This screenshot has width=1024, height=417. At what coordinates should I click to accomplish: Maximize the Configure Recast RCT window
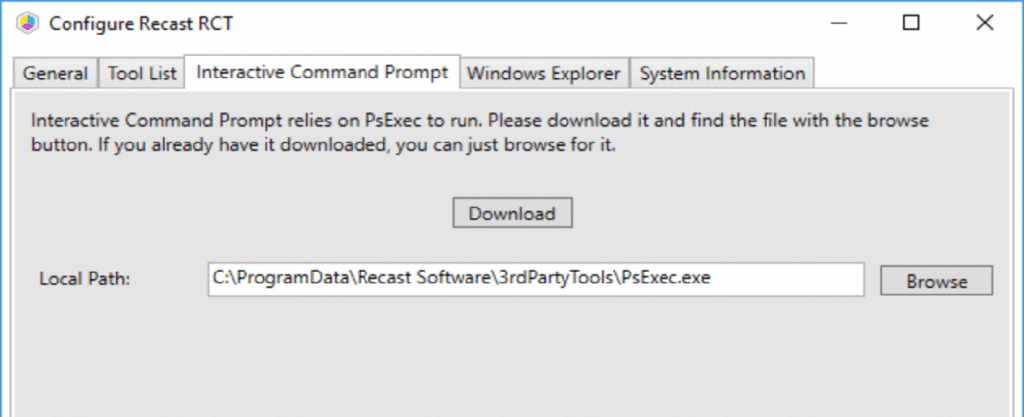[910, 23]
